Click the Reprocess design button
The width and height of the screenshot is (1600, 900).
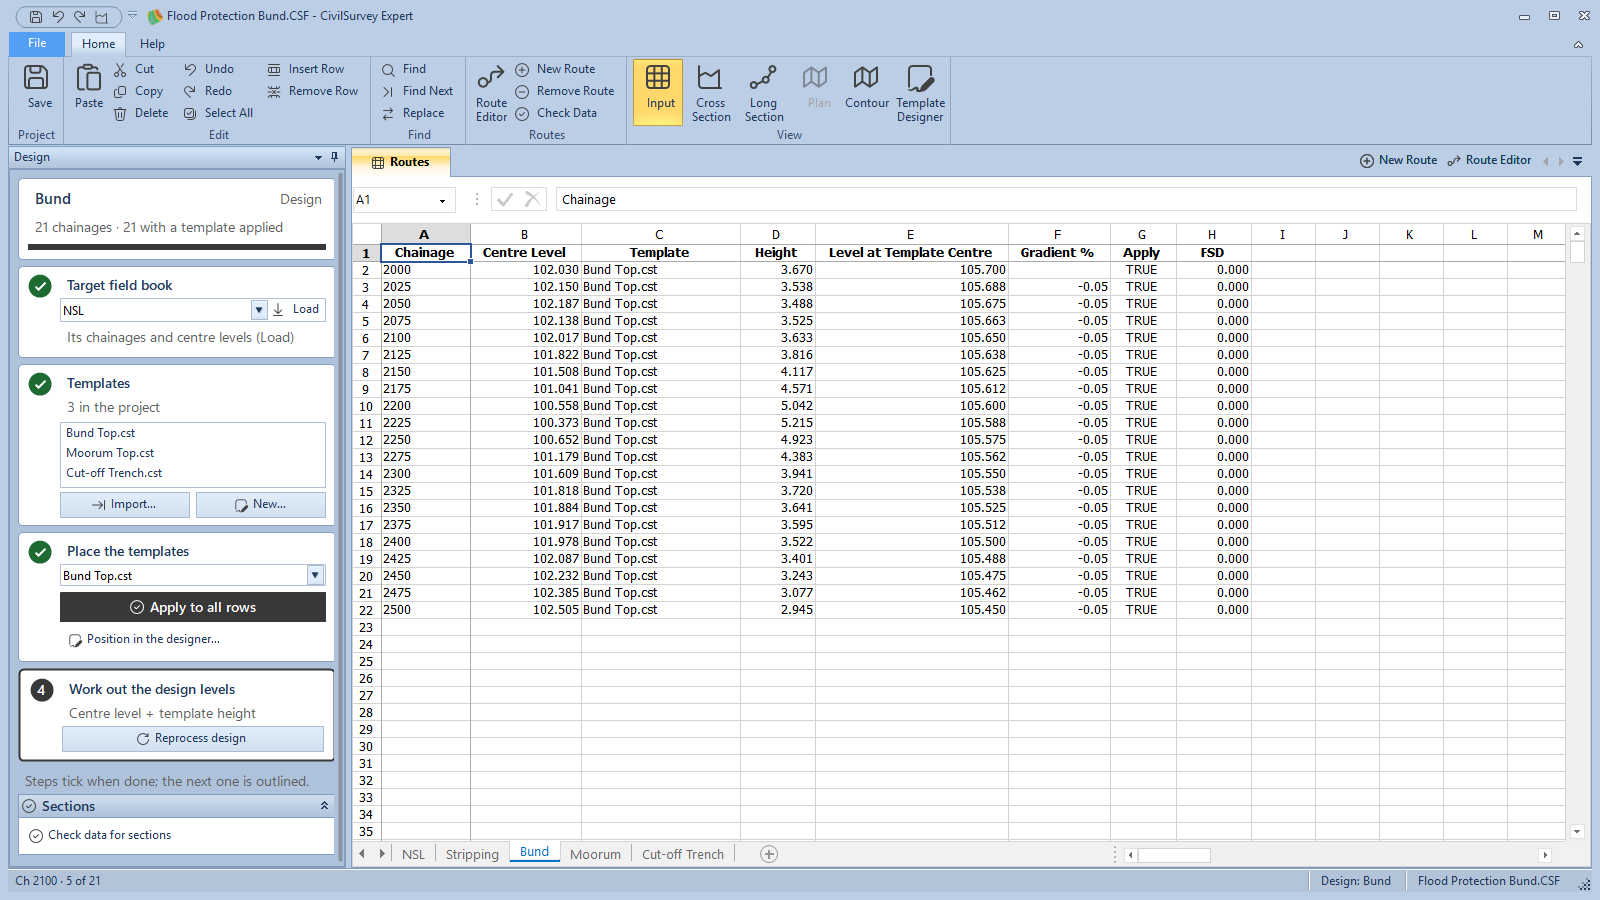193,738
